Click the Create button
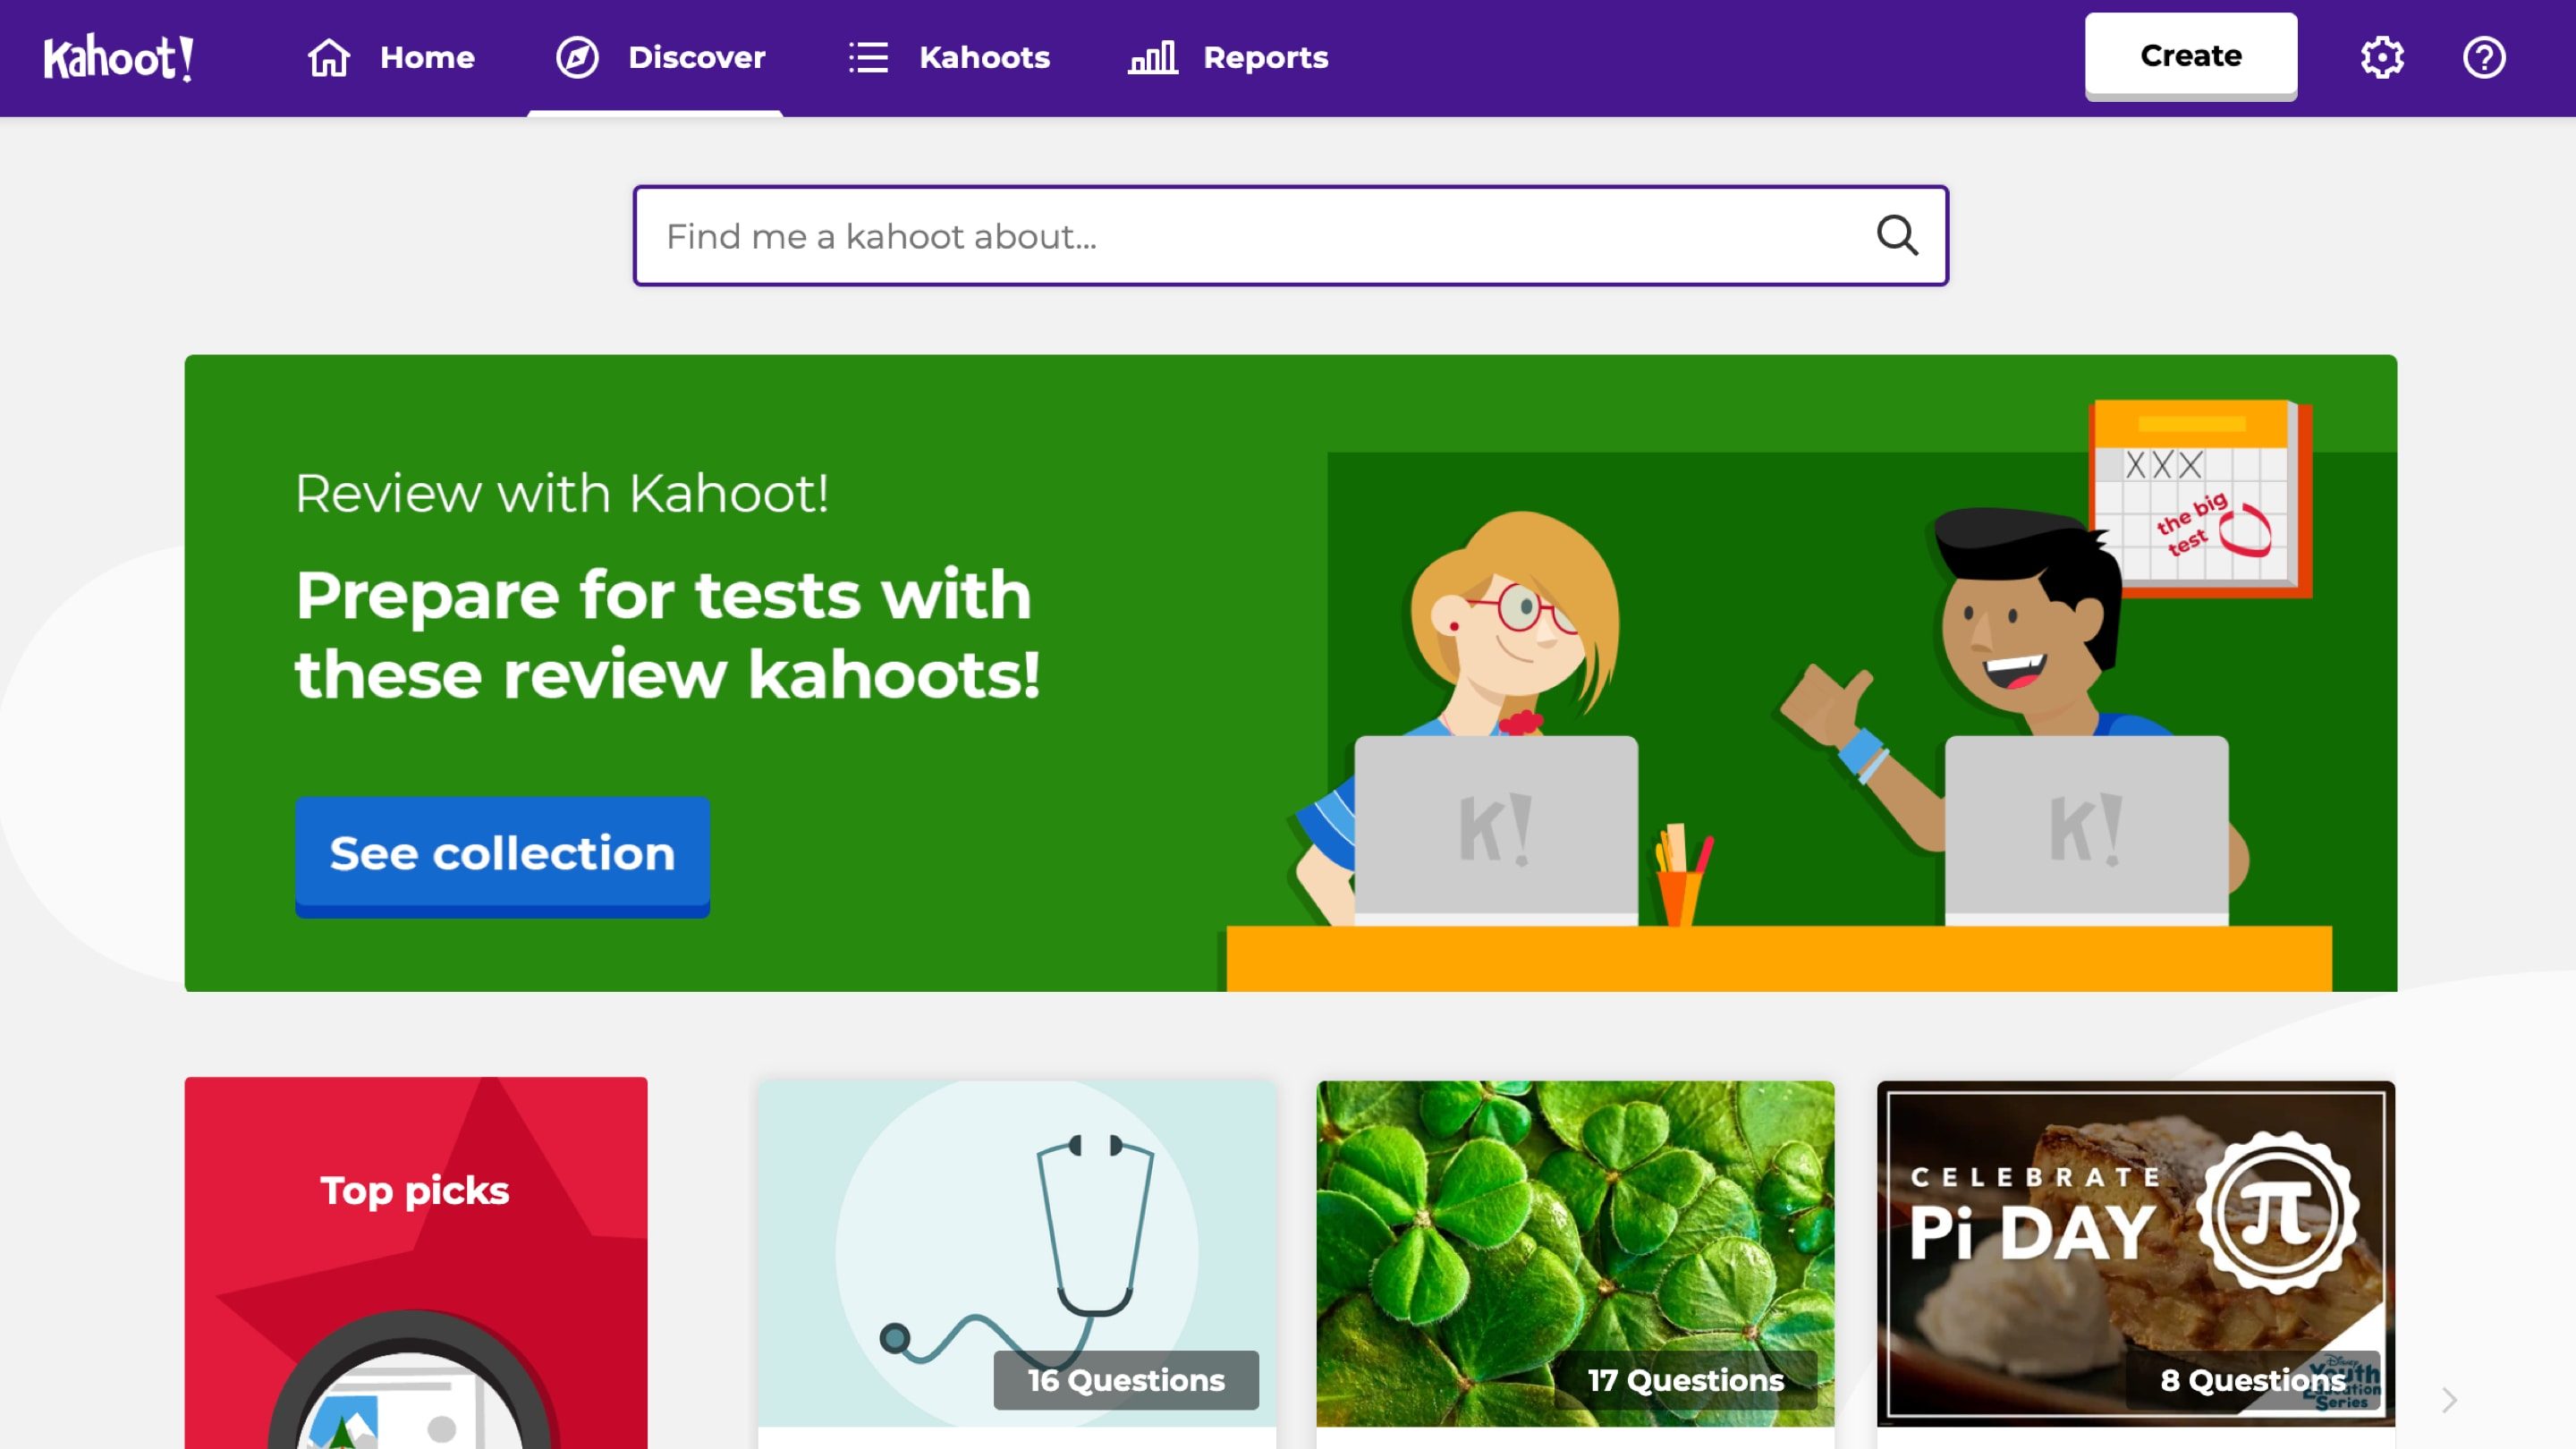This screenshot has width=2576, height=1449. 2190,55
